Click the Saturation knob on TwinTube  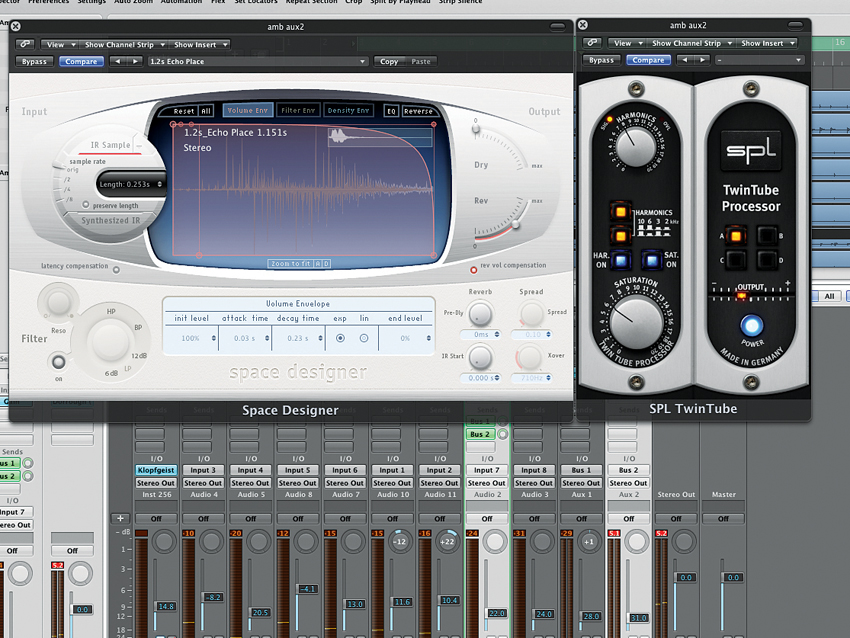636,322
